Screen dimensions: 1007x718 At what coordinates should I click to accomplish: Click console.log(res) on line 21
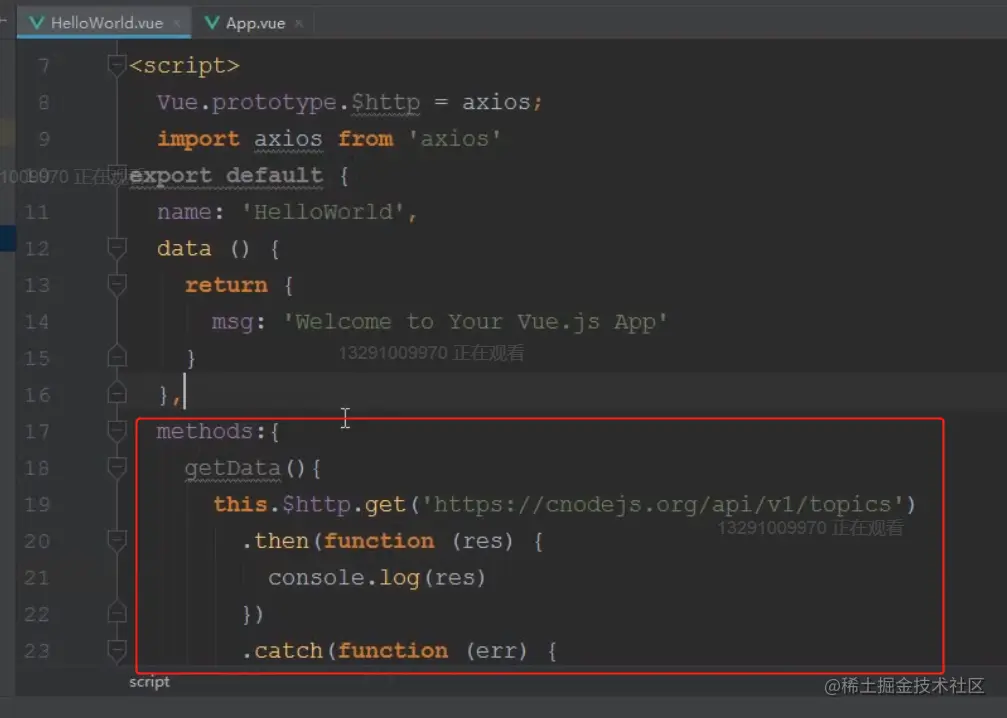click(376, 578)
